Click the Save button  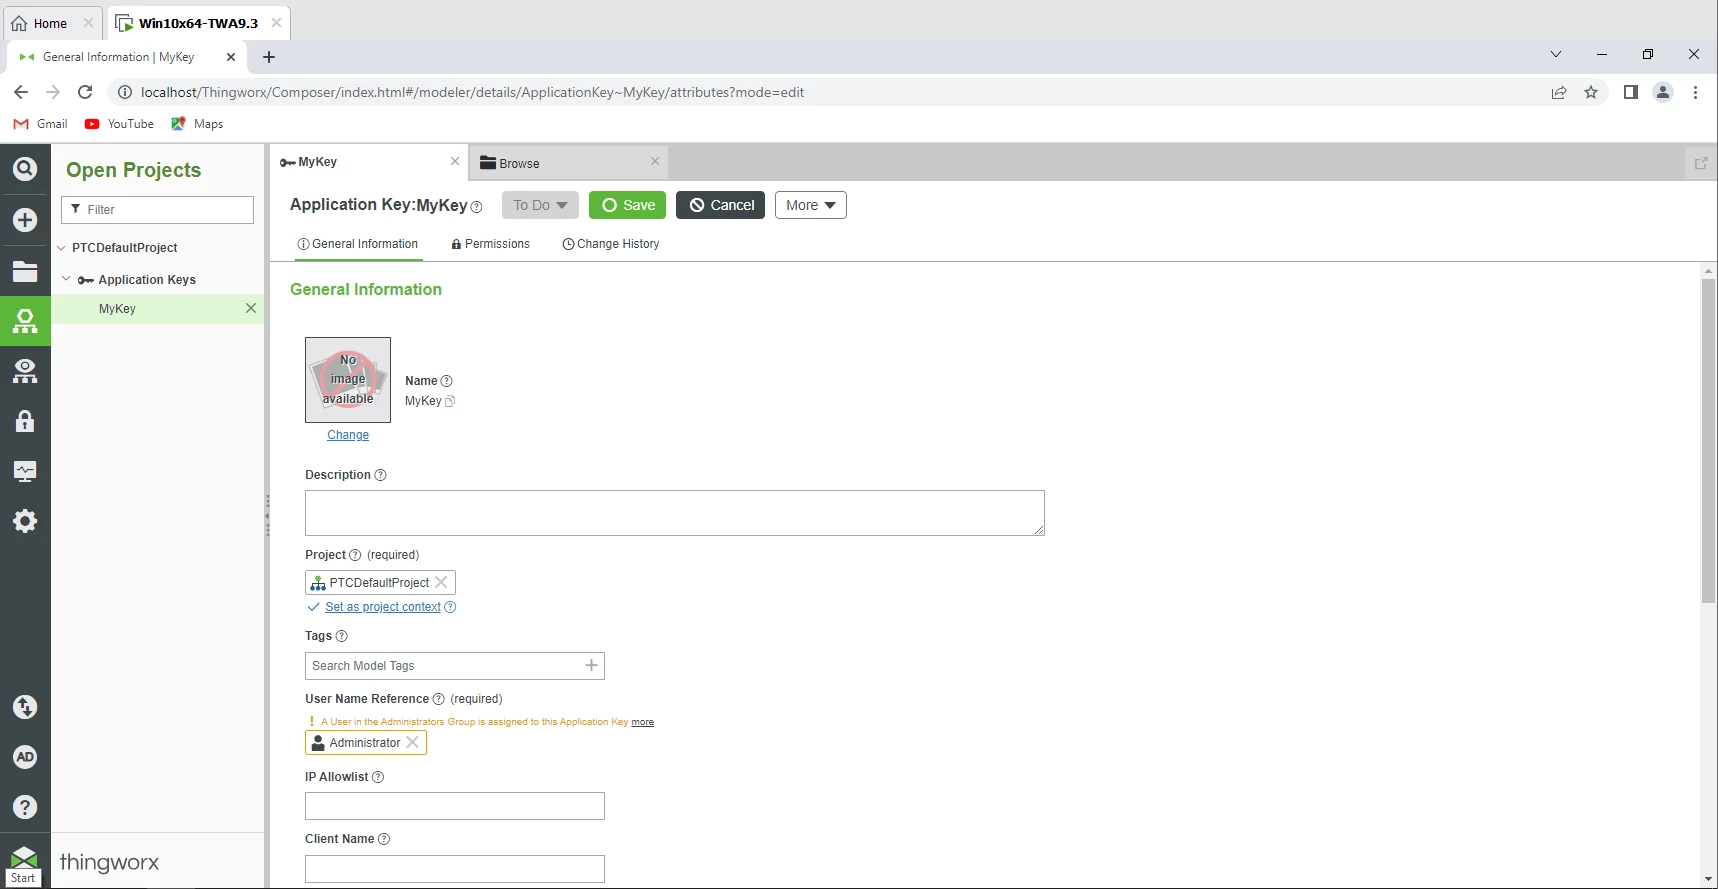(627, 205)
